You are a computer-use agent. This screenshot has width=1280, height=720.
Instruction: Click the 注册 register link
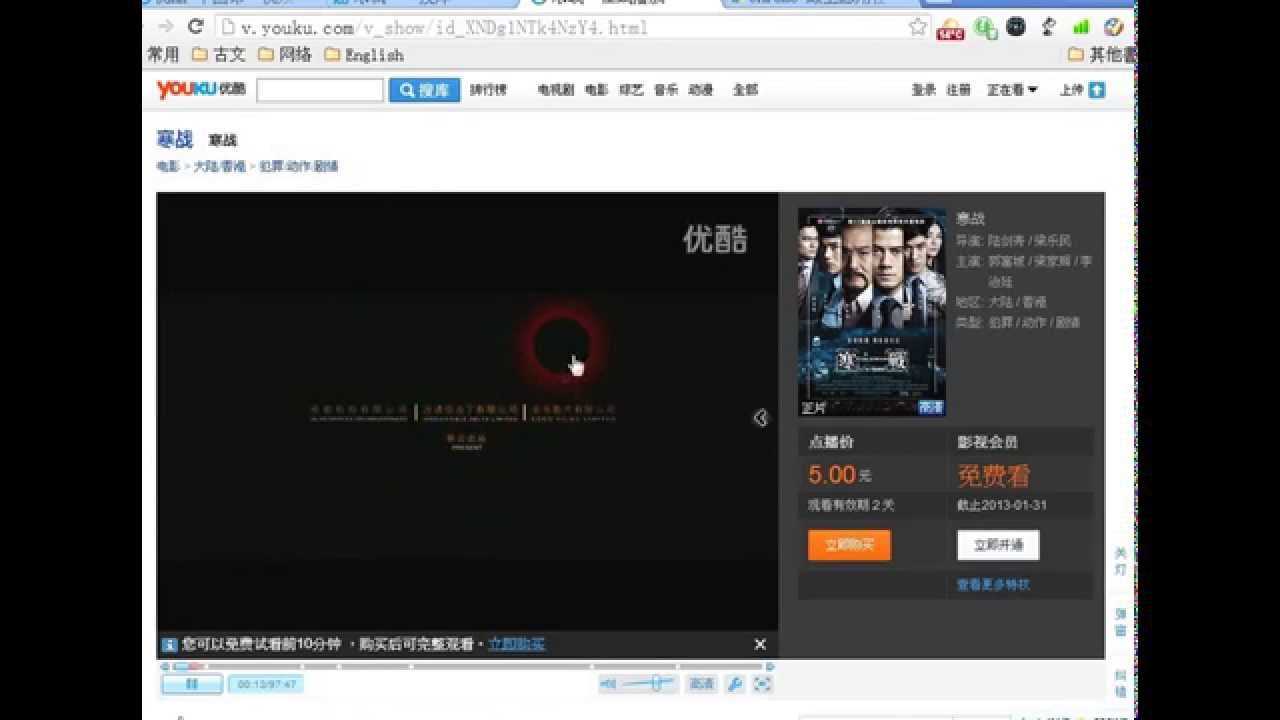tap(959, 90)
